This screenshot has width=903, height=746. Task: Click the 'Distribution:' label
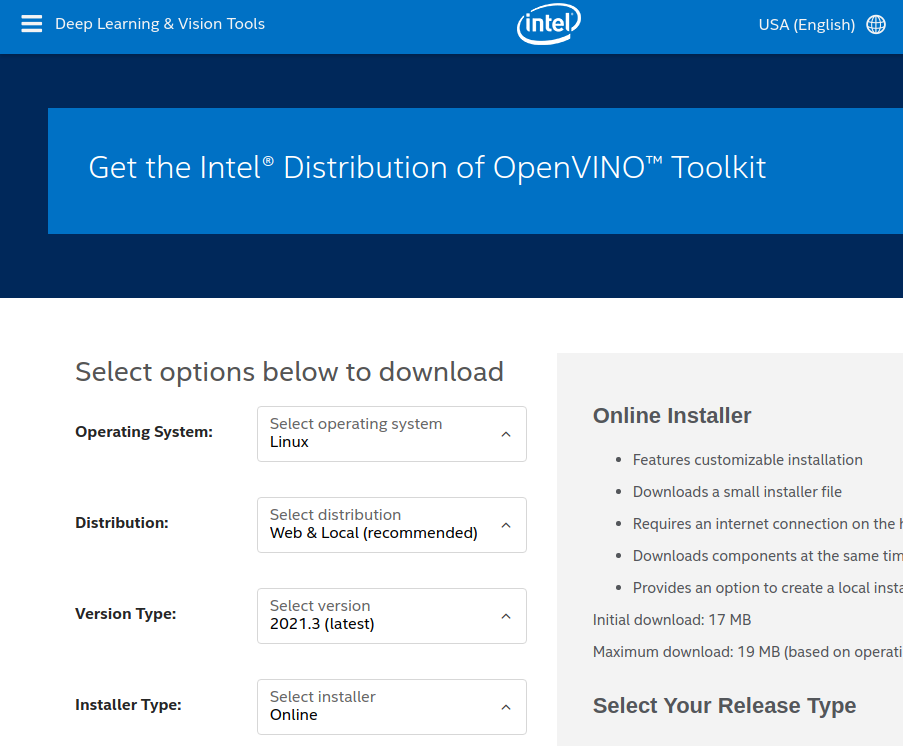(x=122, y=523)
